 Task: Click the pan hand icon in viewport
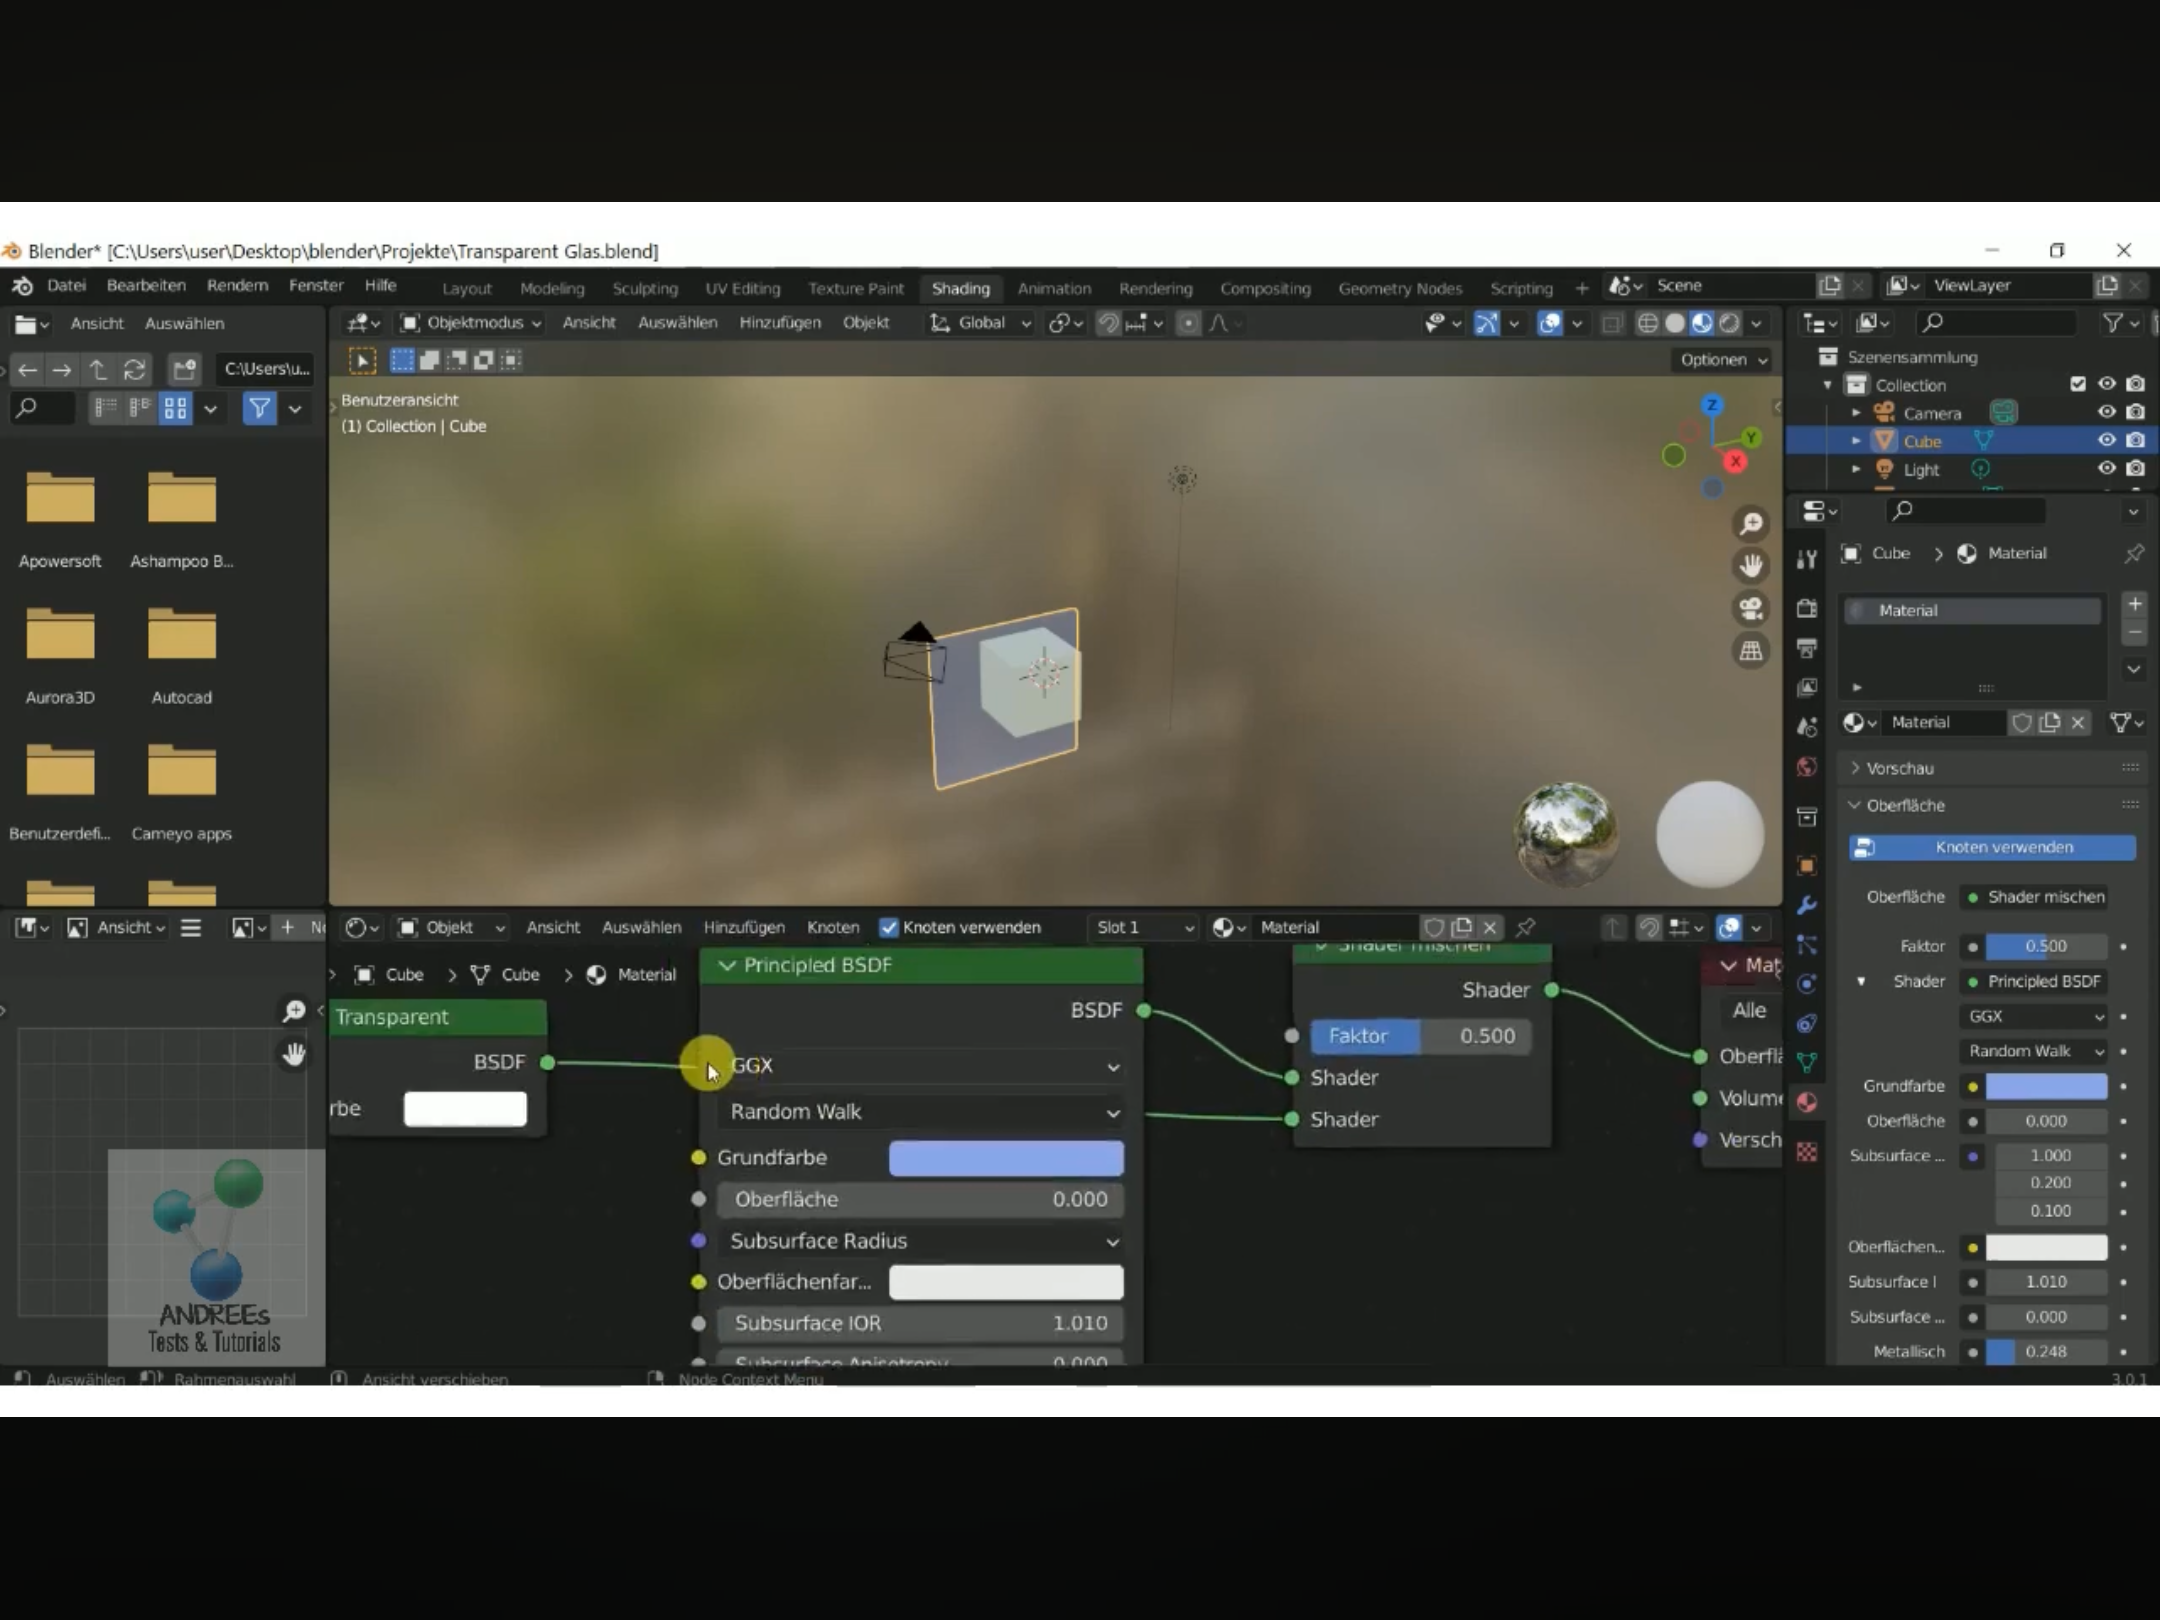coord(1751,566)
